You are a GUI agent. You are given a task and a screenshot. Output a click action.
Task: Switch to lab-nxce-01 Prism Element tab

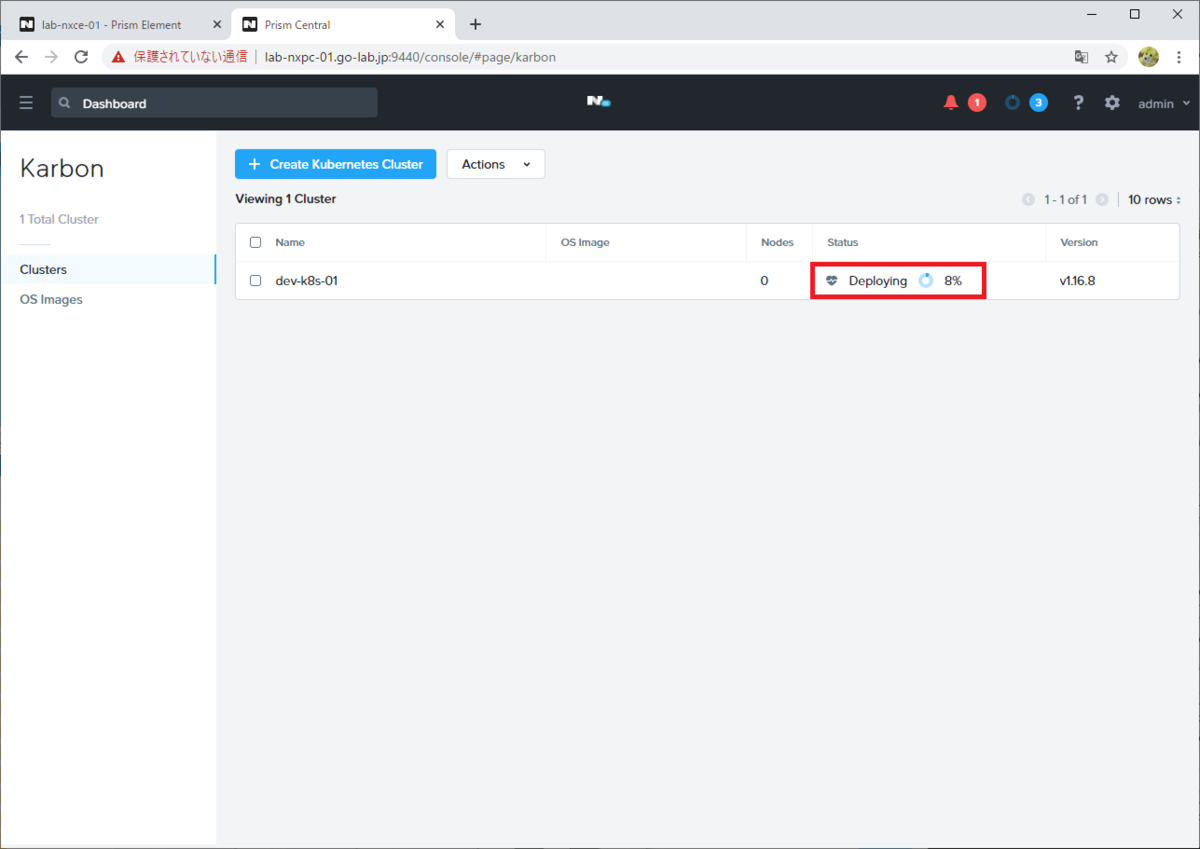pos(111,24)
